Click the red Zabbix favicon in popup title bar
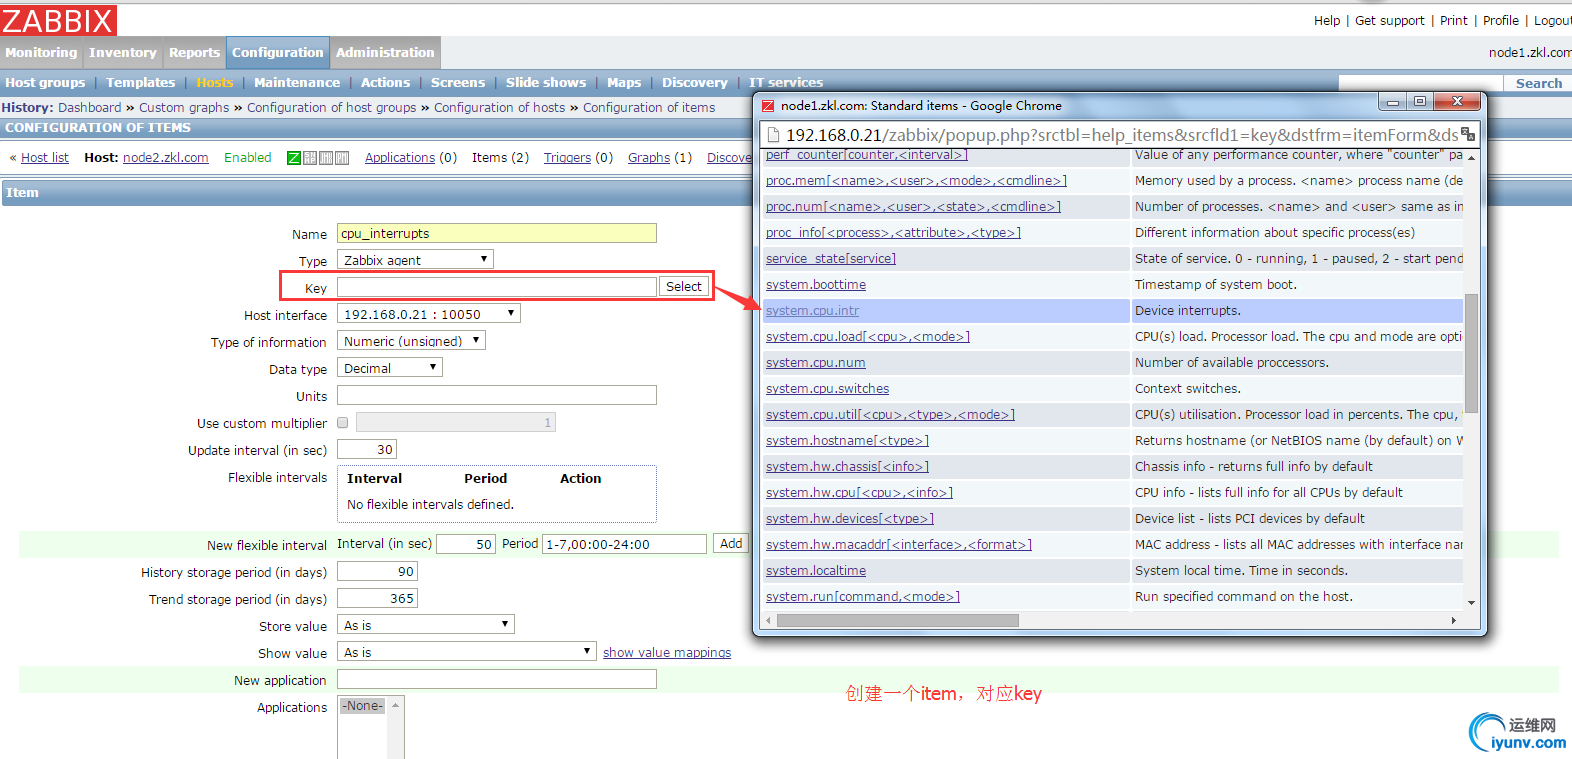Viewport: 1572px width, 759px height. click(x=768, y=105)
